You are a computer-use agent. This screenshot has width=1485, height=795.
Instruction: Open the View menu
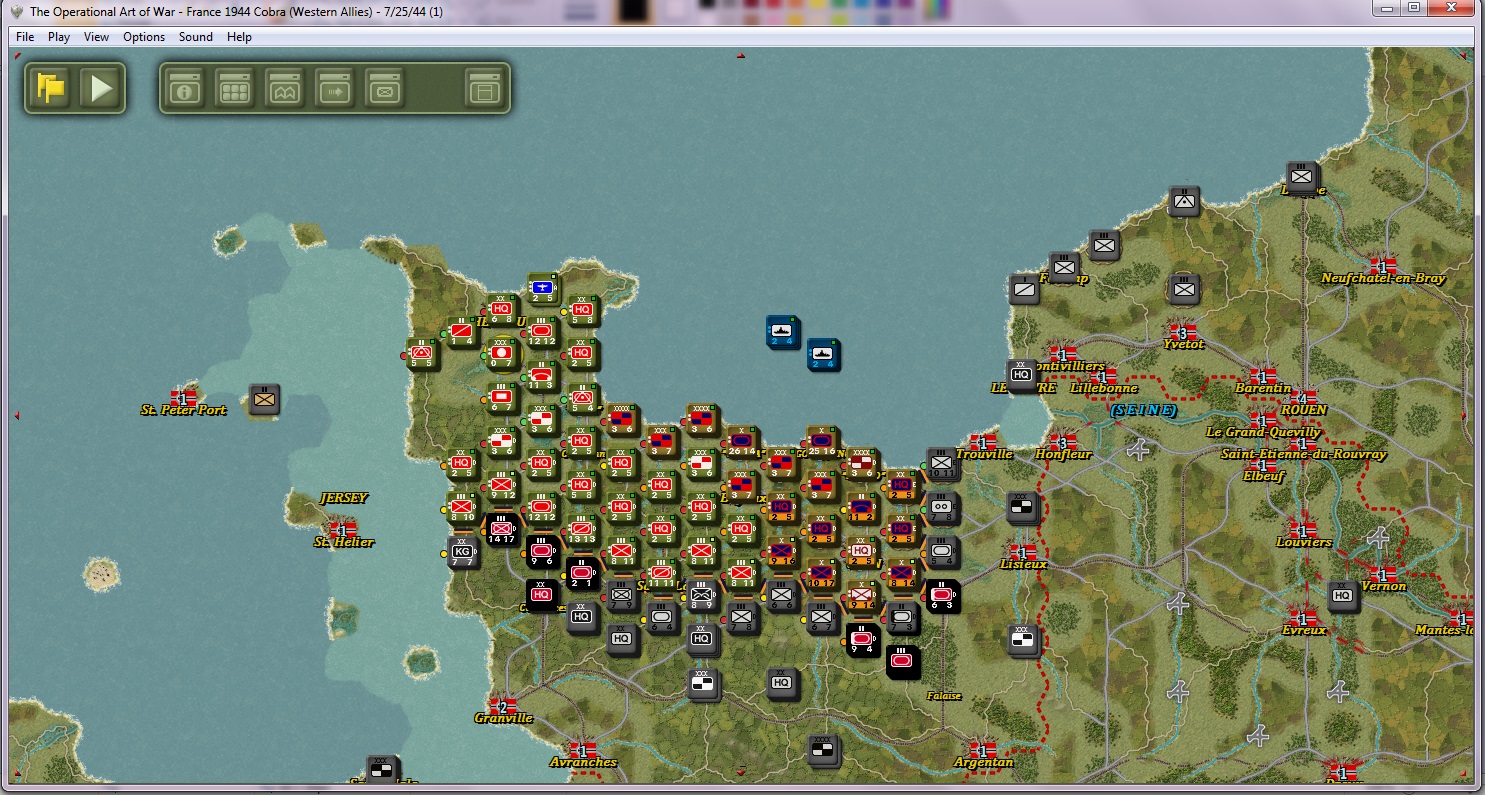point(96,37)
